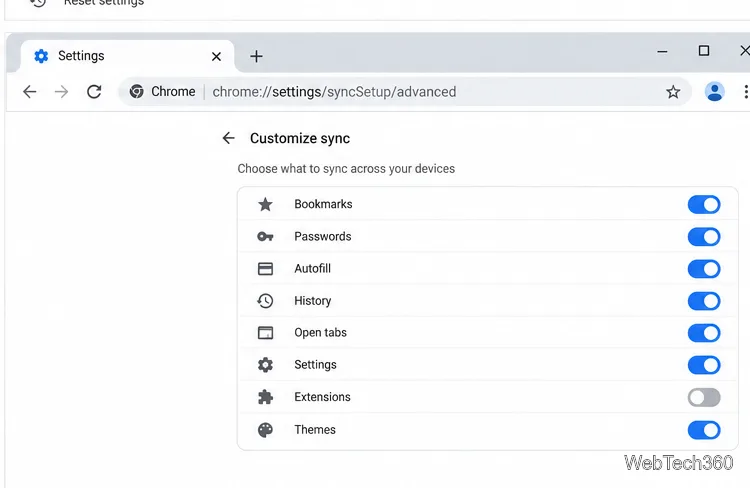Bookmark this page with star icon
This screenshot has height=488, width=750.
point(673,91)
